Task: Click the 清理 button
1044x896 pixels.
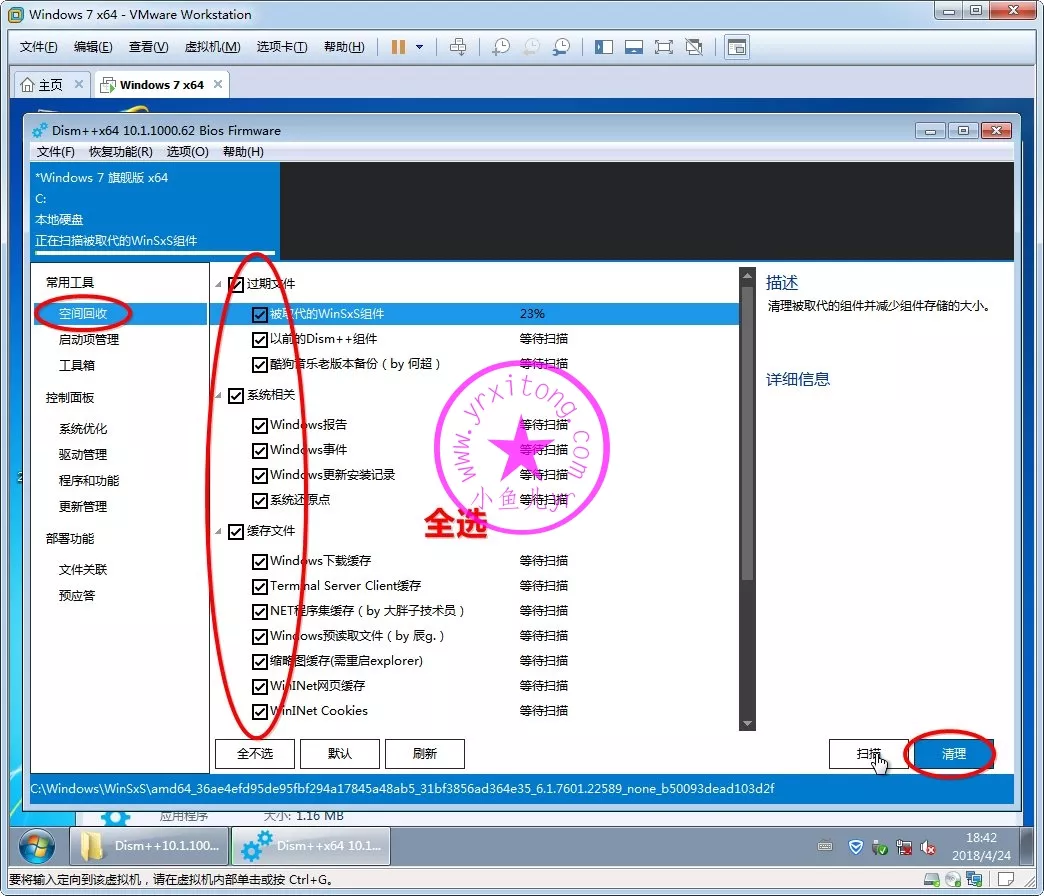Action: click(953, 754)
